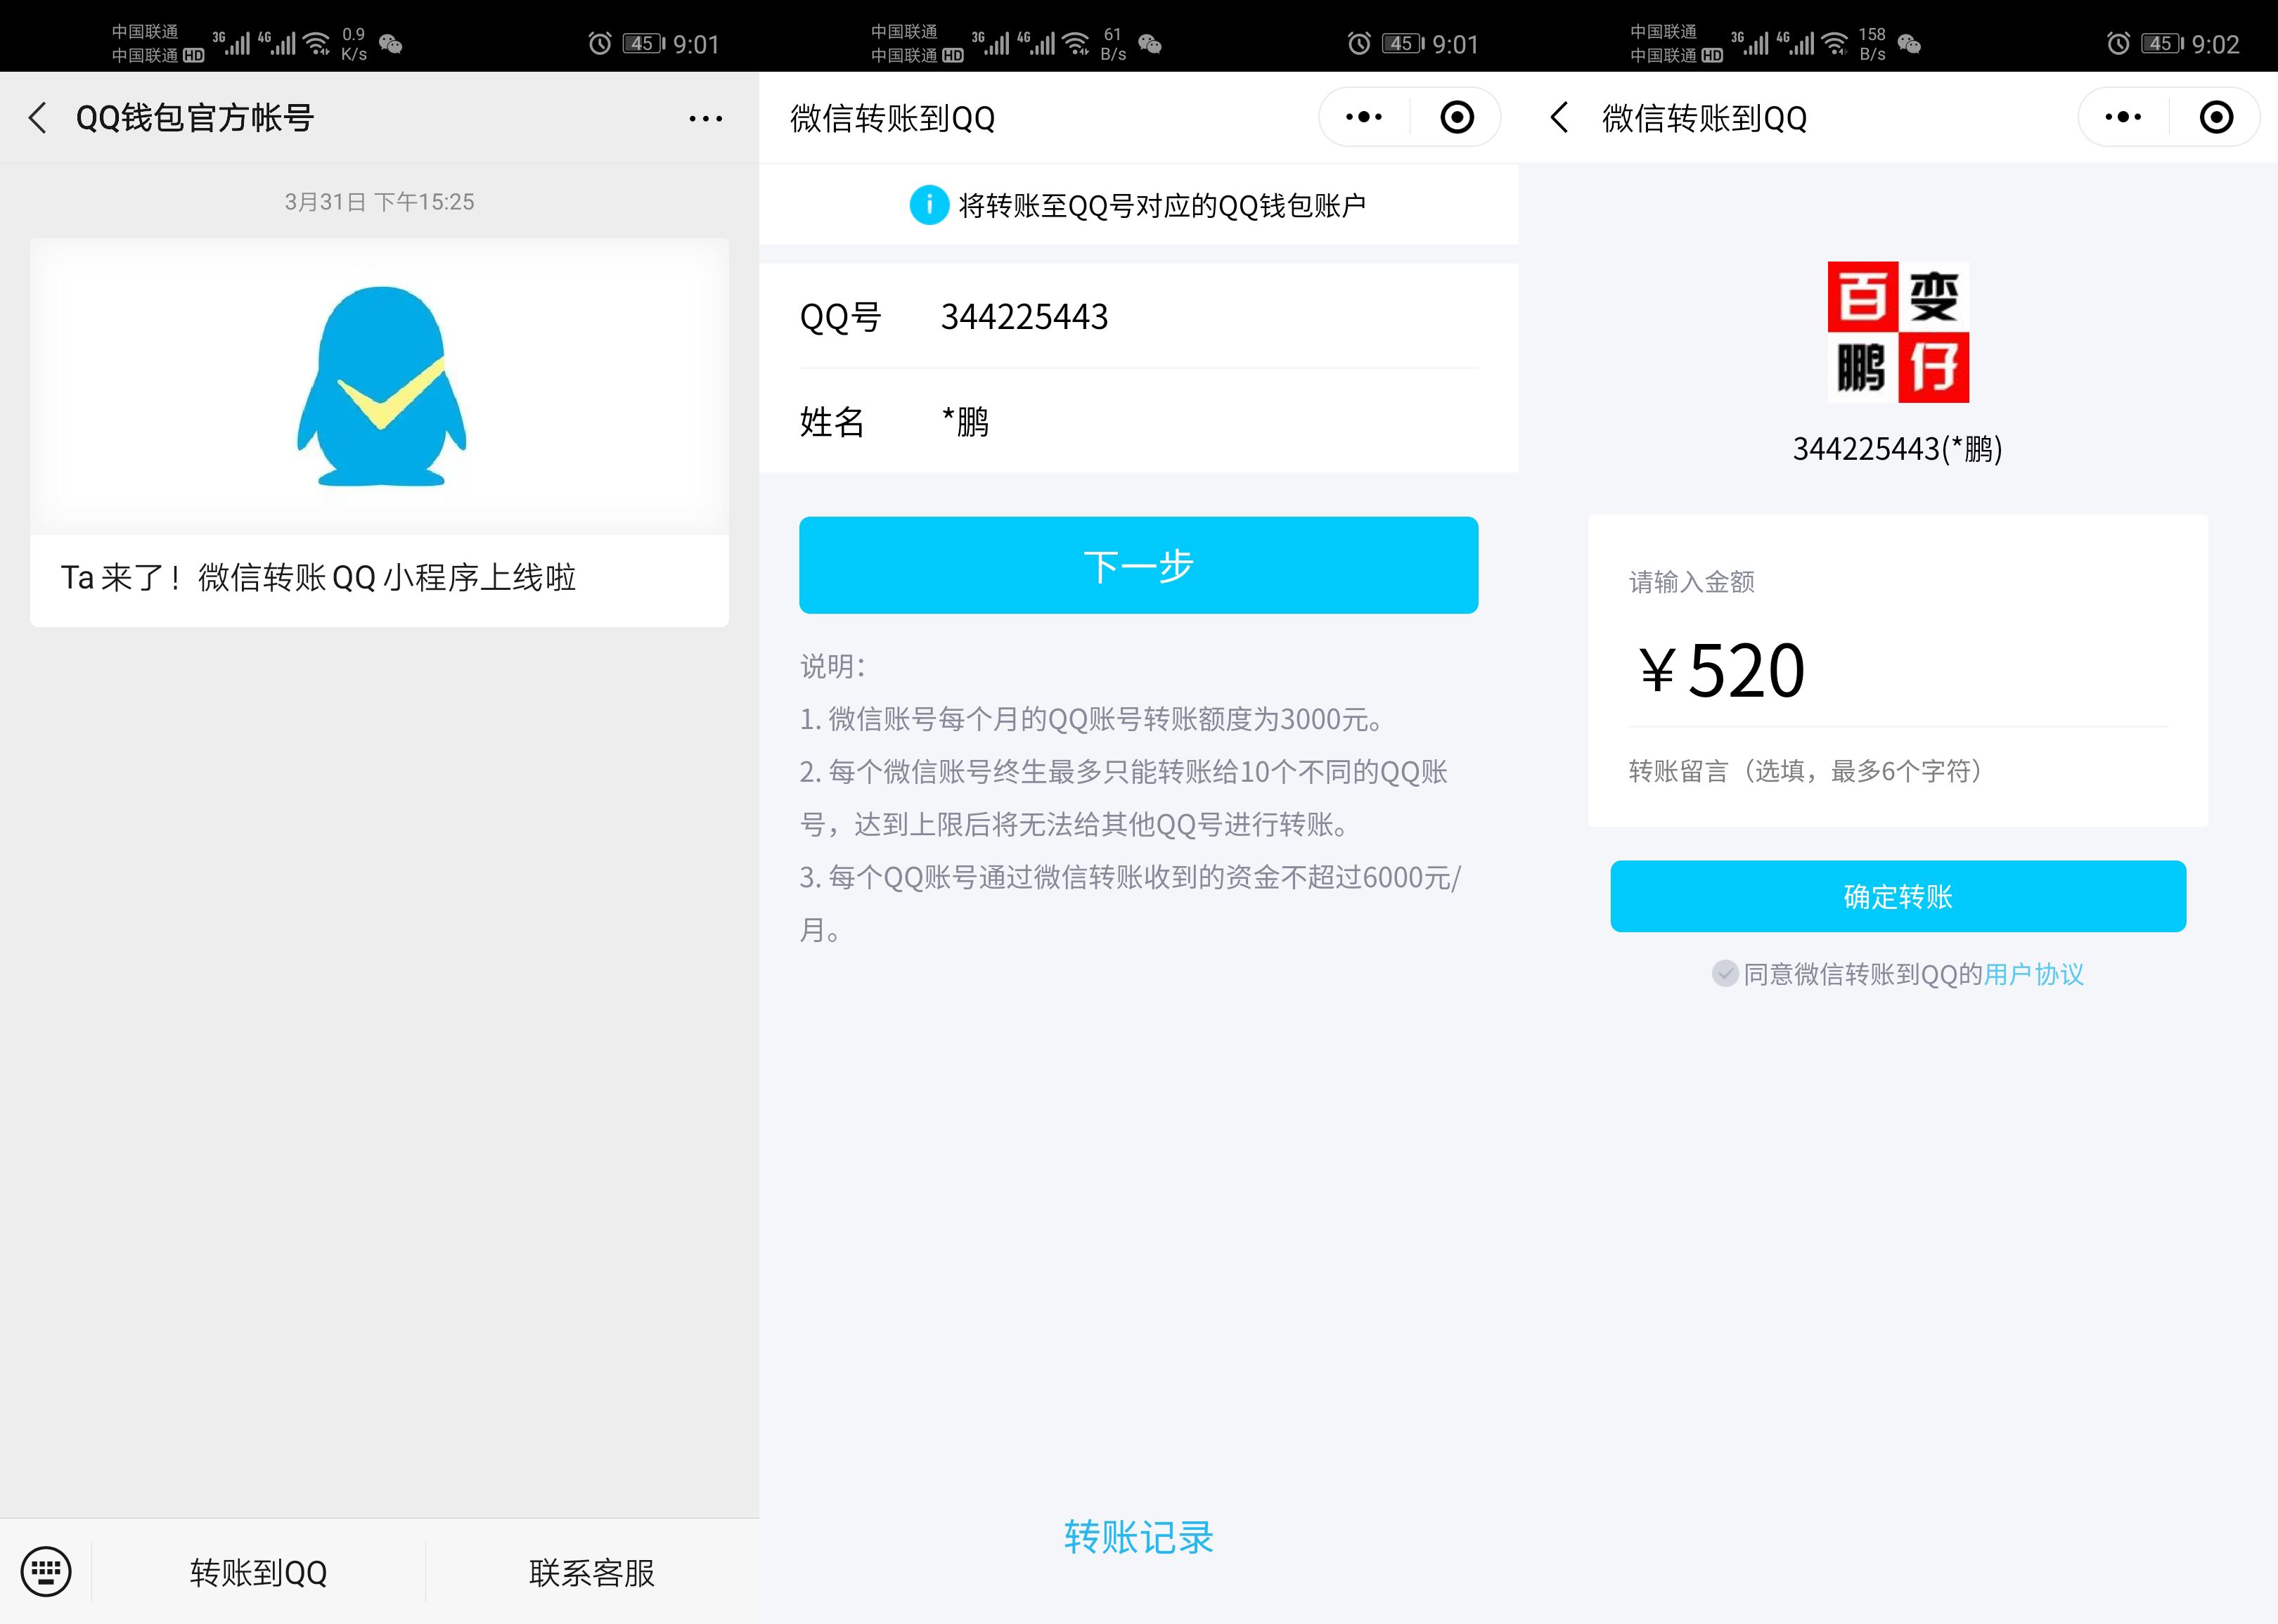Tap the back arrow on QQ钱包官方帐号 page
The image size is (2278, 1624).
click(38, 117)
